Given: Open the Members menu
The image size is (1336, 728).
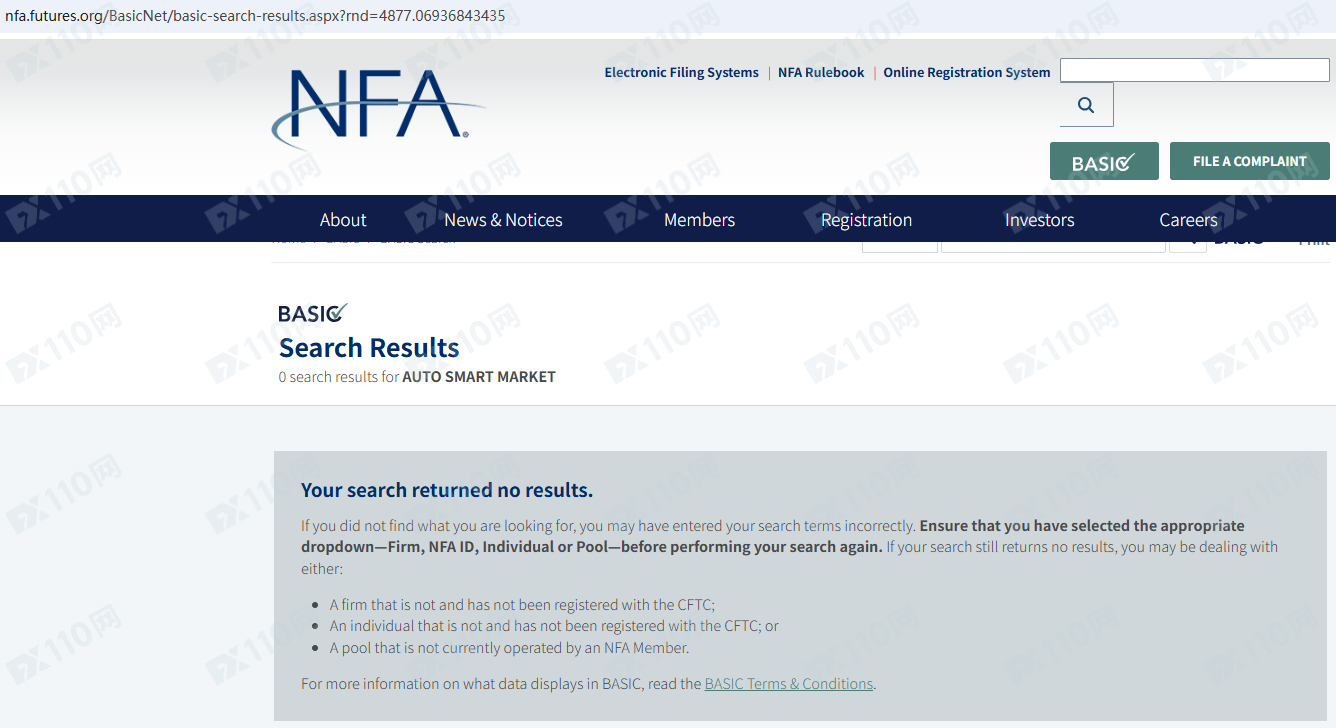Looking at the screenshot, I should pos(699,220).
